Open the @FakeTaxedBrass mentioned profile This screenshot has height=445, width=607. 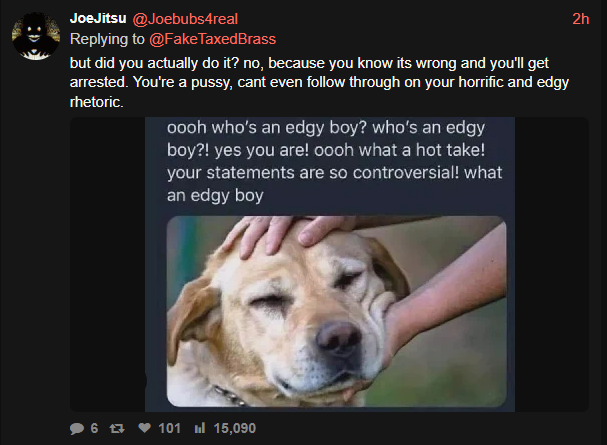click(213, 39)
